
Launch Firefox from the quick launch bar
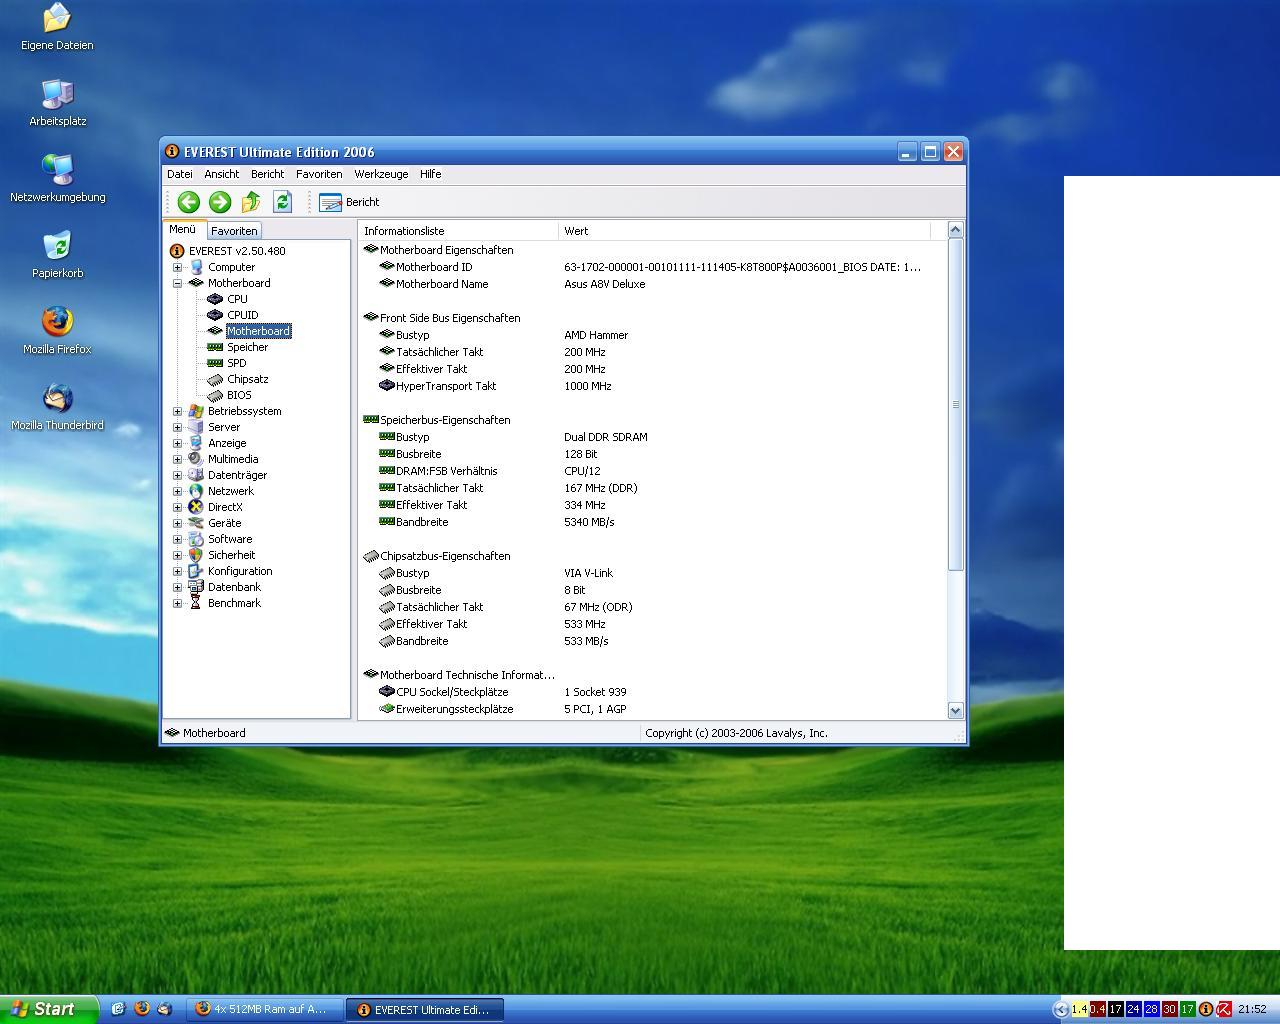pos(142,1009)
